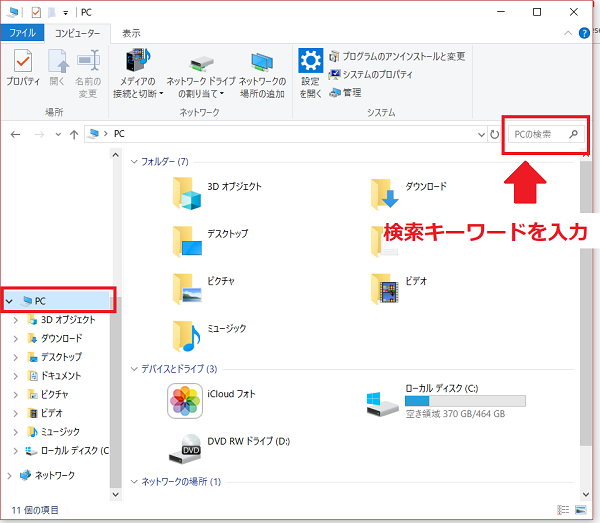Screen dimensions: 600x523
Task: Select ローカル ディスク (C:) drive
Action: coord(446,402)
